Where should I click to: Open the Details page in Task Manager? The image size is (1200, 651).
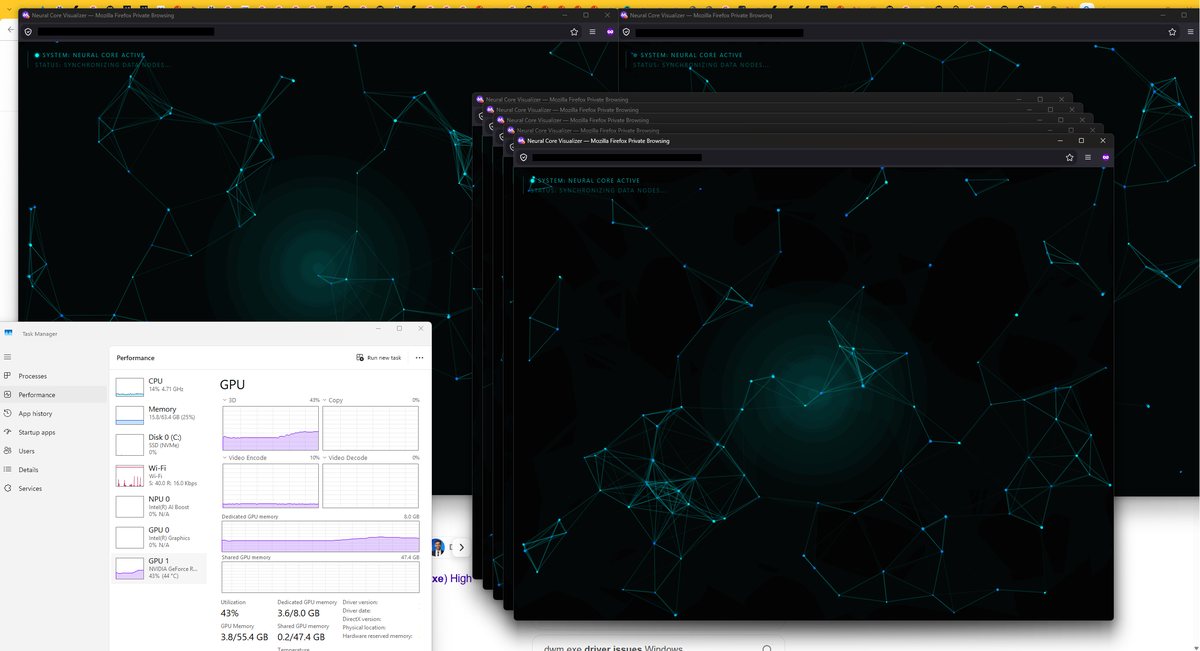pyautogui.click(x=53, y=470)
